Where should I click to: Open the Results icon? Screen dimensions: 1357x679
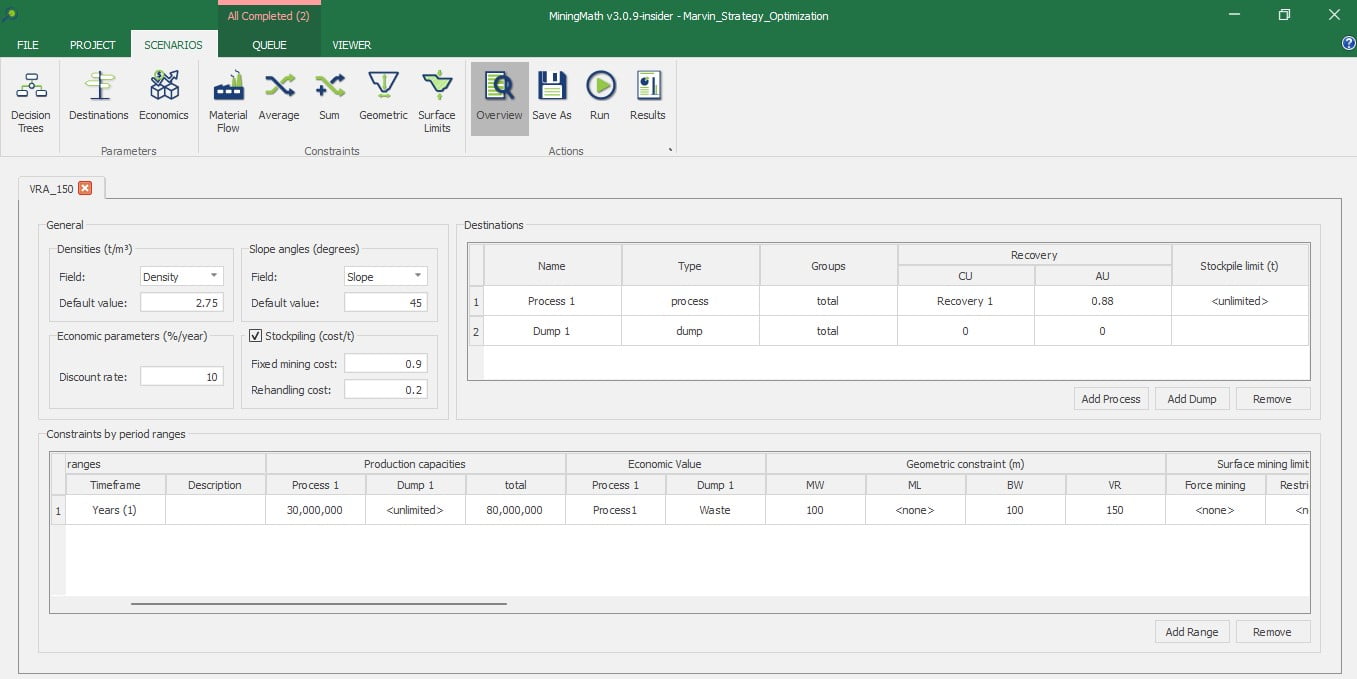tap(647, 97)
